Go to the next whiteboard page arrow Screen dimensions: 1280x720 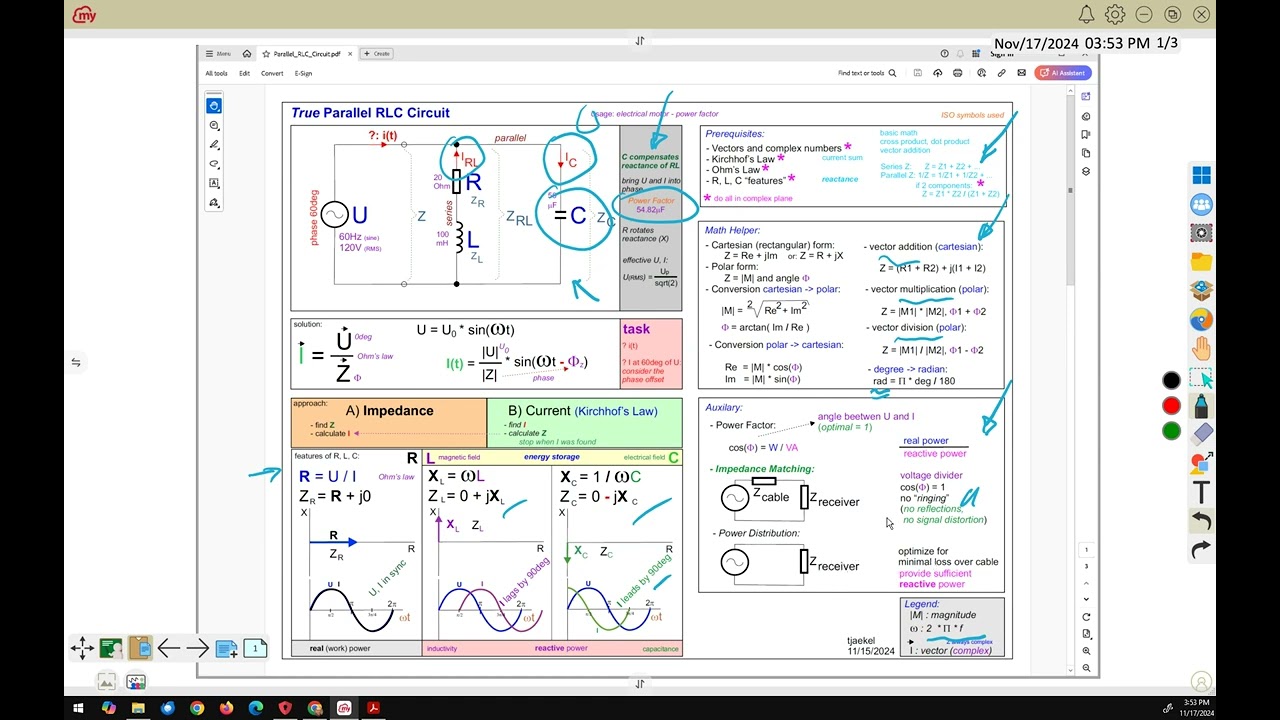tap(198, 648)
